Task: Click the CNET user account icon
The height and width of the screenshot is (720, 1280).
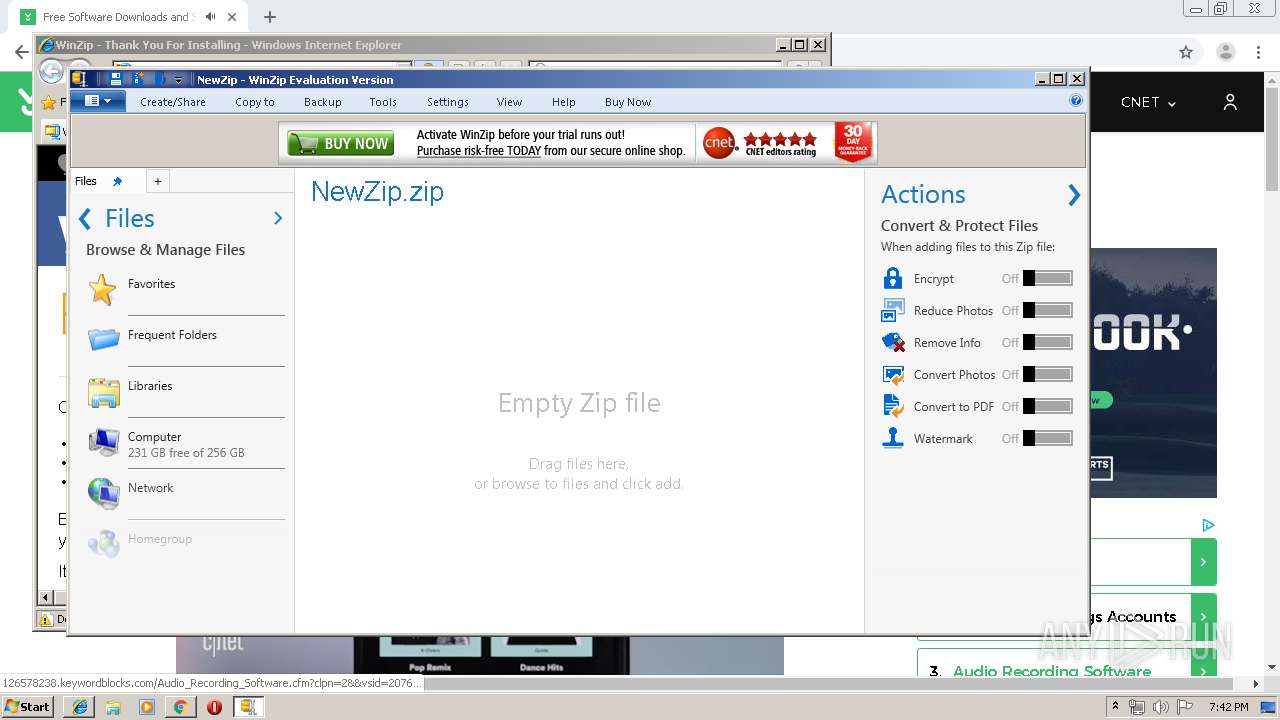Action: pyautogui.click(x=1230, y=102)
